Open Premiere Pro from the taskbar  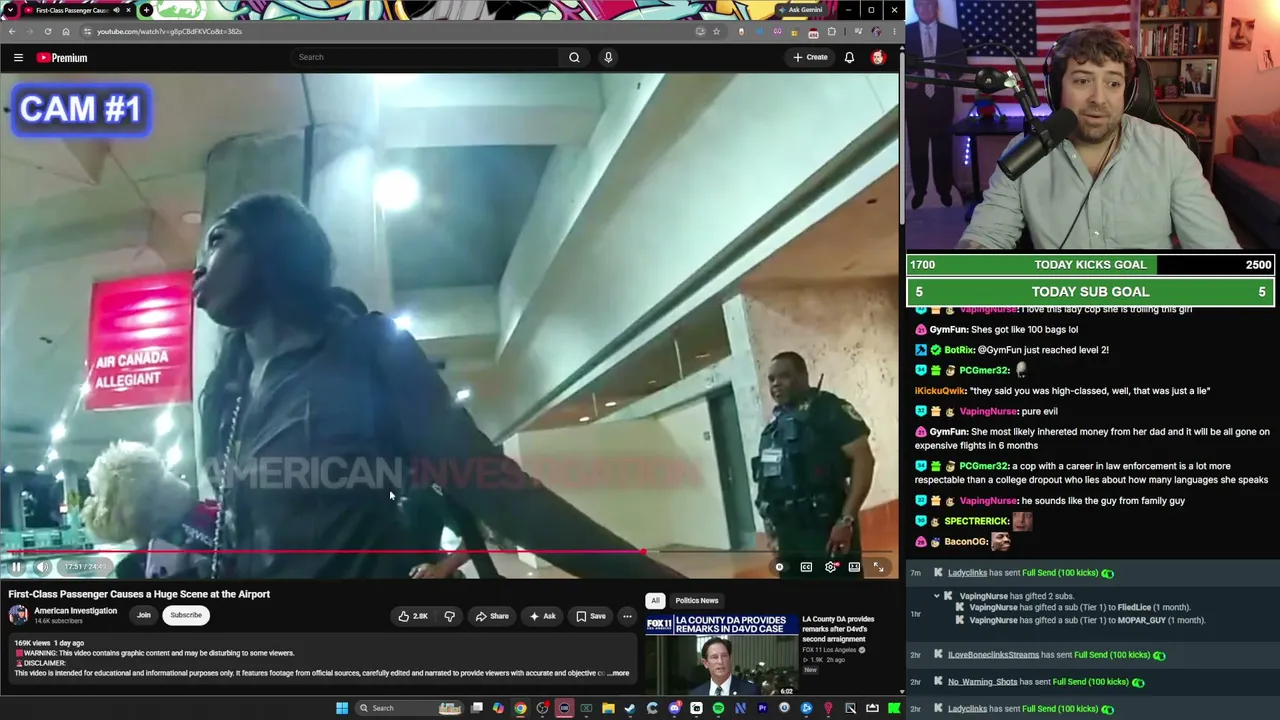tap(762, 708)
